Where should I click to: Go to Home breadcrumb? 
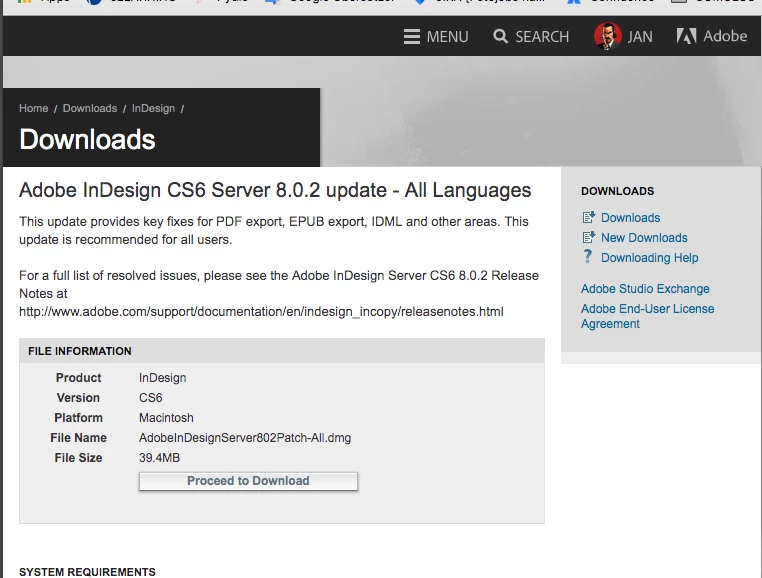pos(34,108)
